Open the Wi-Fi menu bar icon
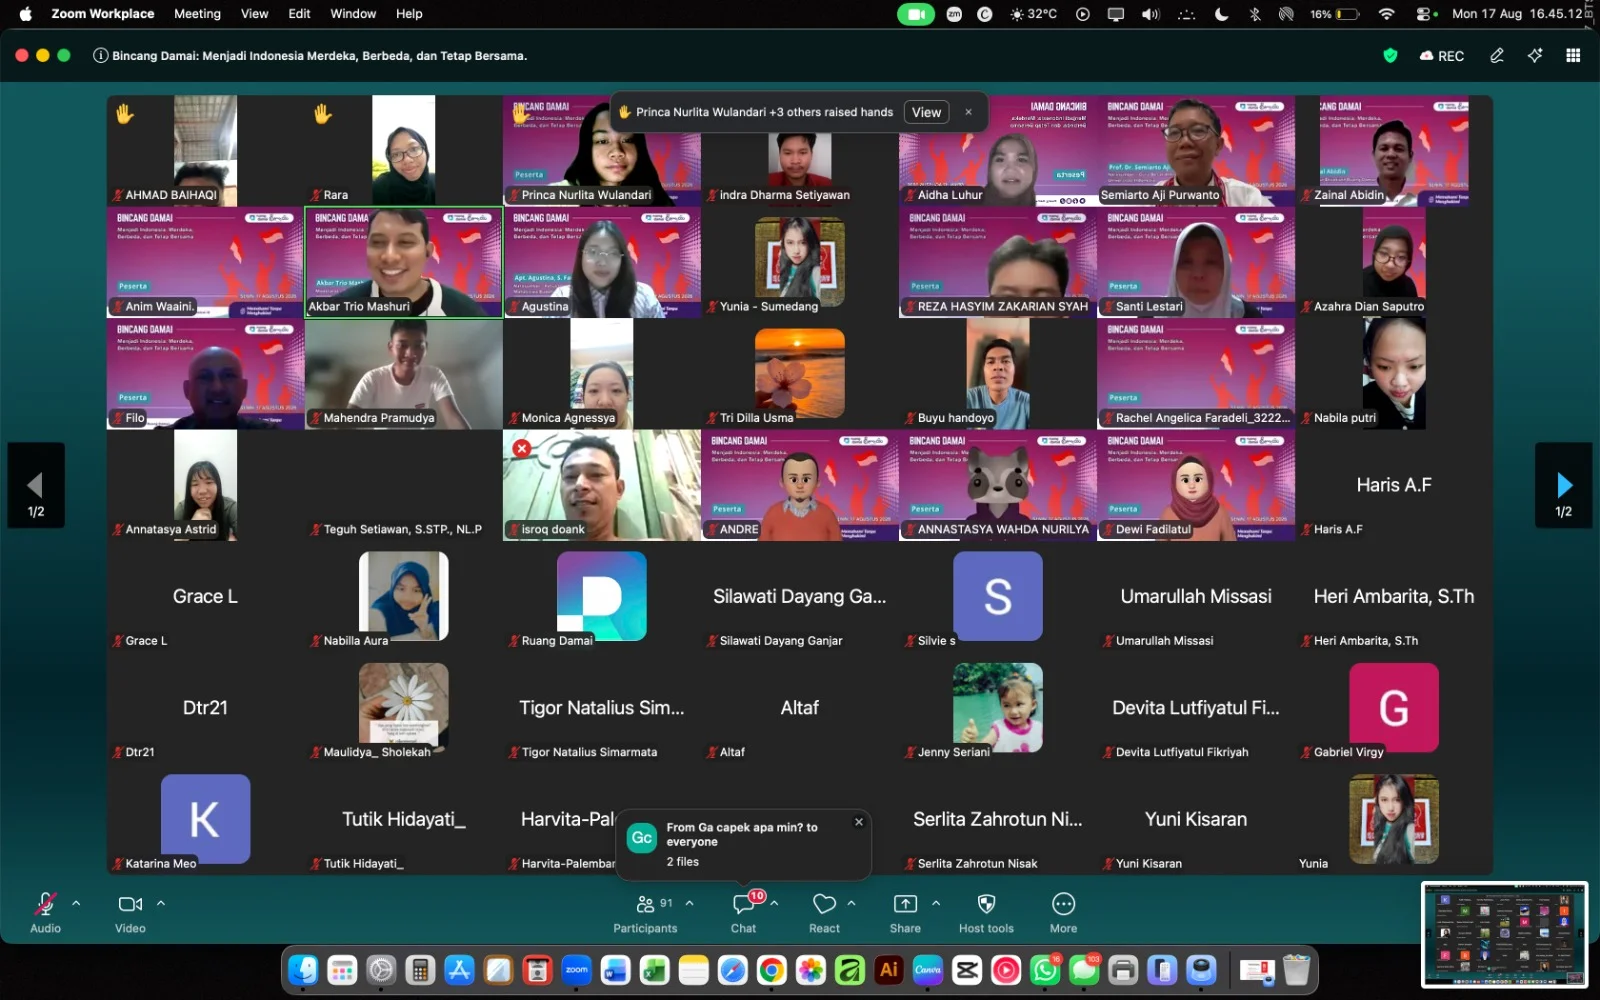The width and height of the screenshot is (1600, 1000). 1386,14
